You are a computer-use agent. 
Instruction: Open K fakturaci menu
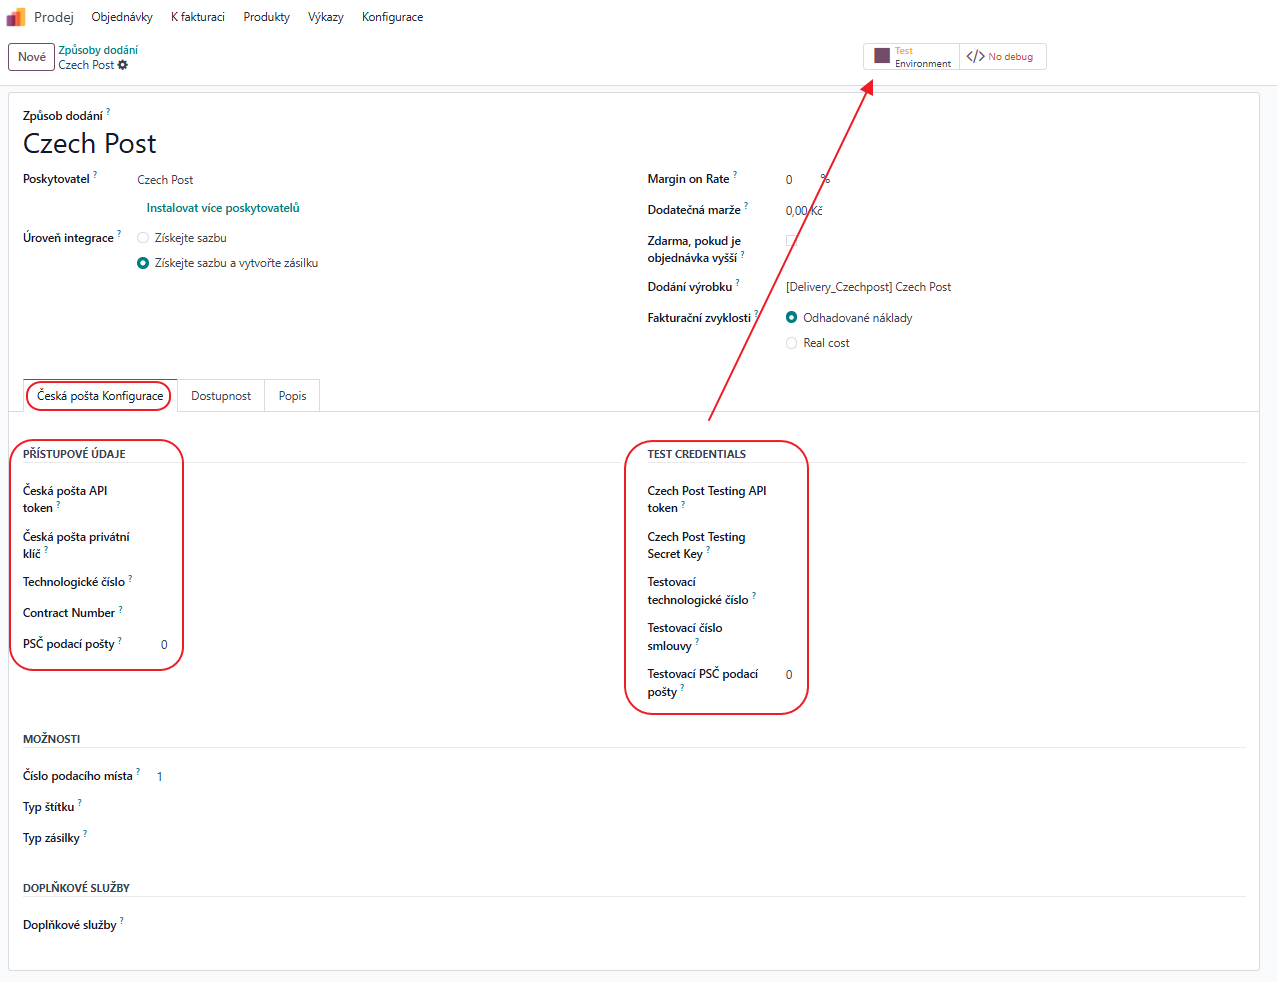(x=198, y=17)
